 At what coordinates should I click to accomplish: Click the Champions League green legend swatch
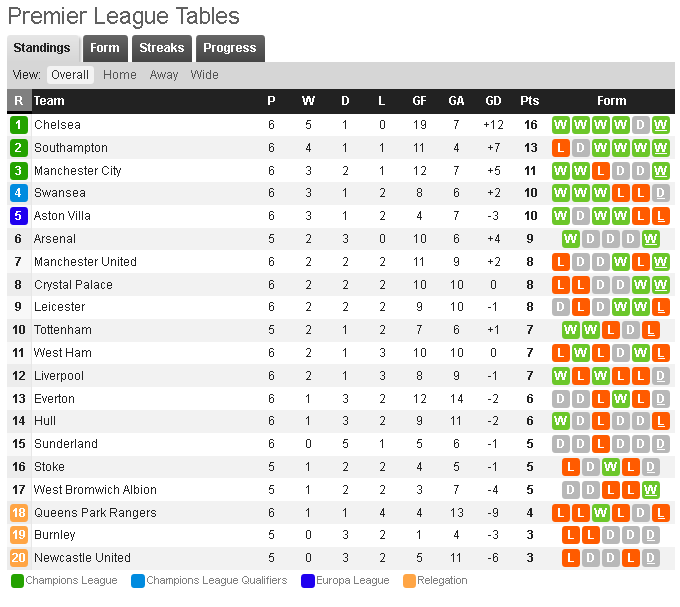click(x=17, y=581)
